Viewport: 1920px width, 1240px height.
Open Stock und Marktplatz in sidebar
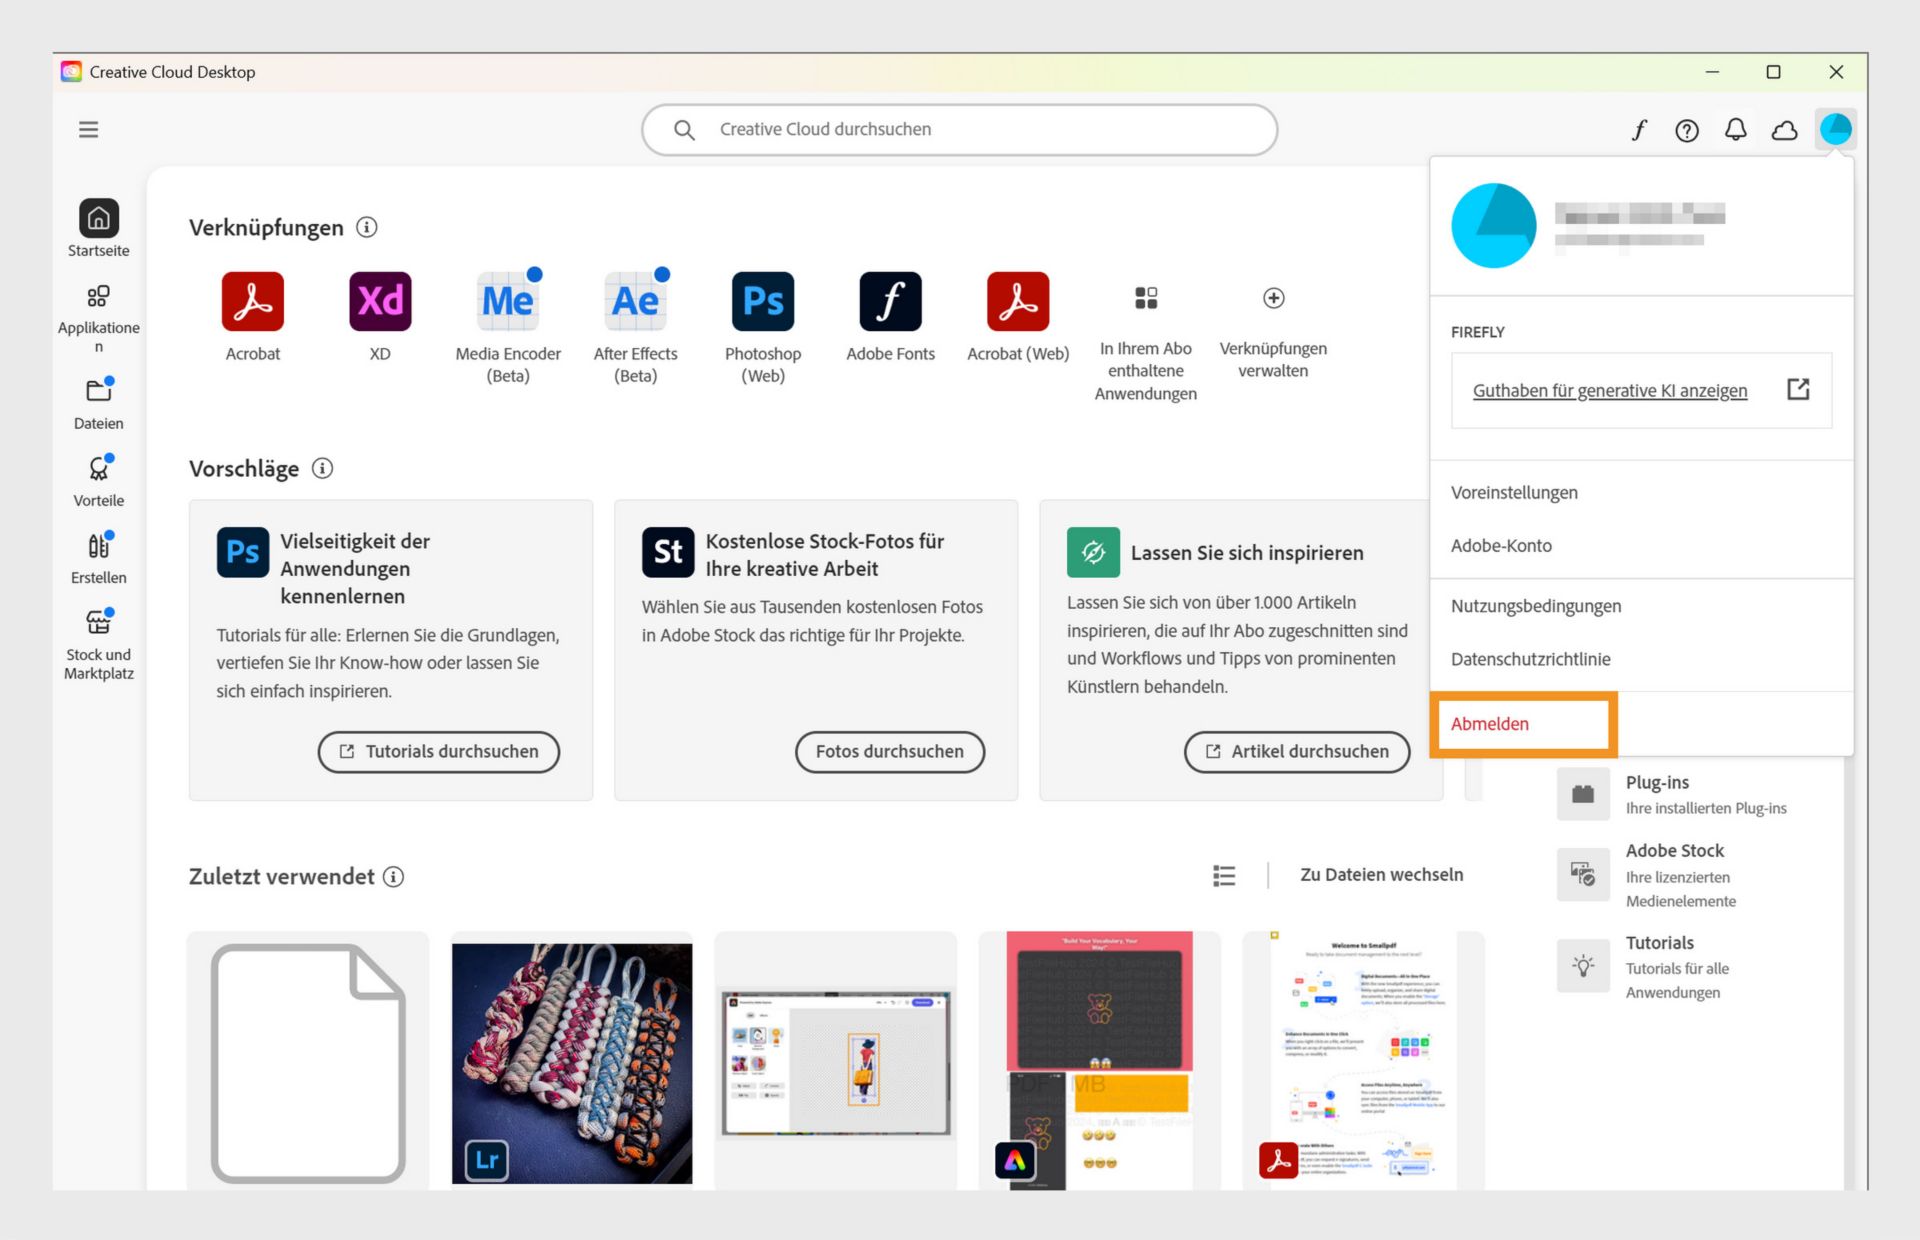click(x=98, y=644)
